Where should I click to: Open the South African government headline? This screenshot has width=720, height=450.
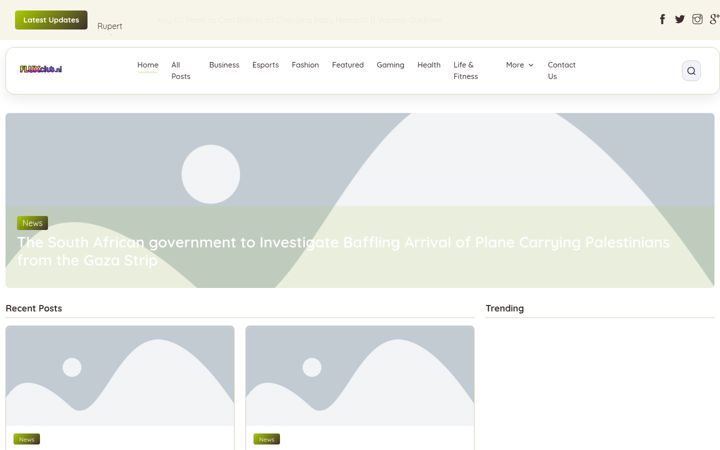click(343, 251)
